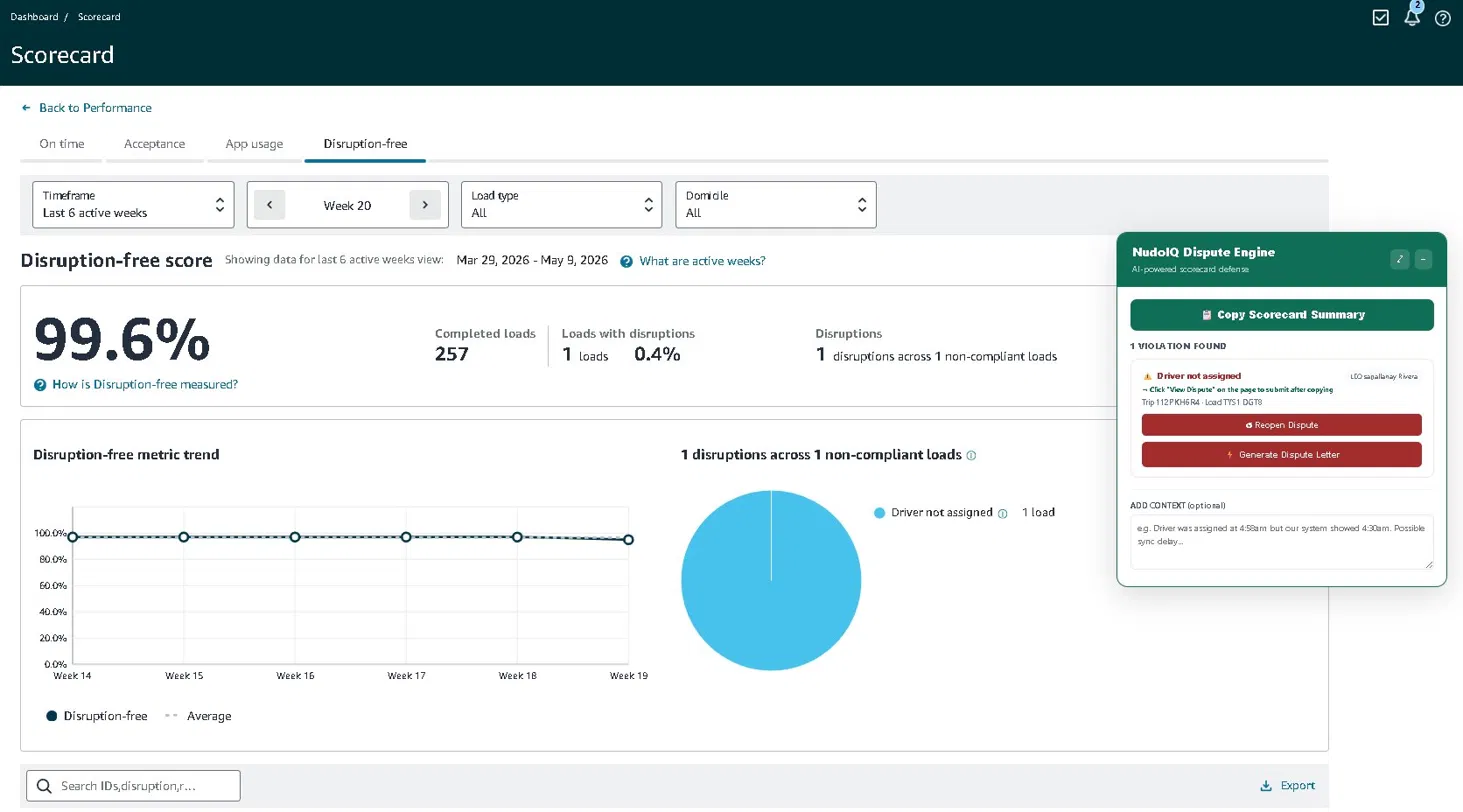
Task: Click the Week 16 data point on trend chart
Action: (x=295, y=537)
